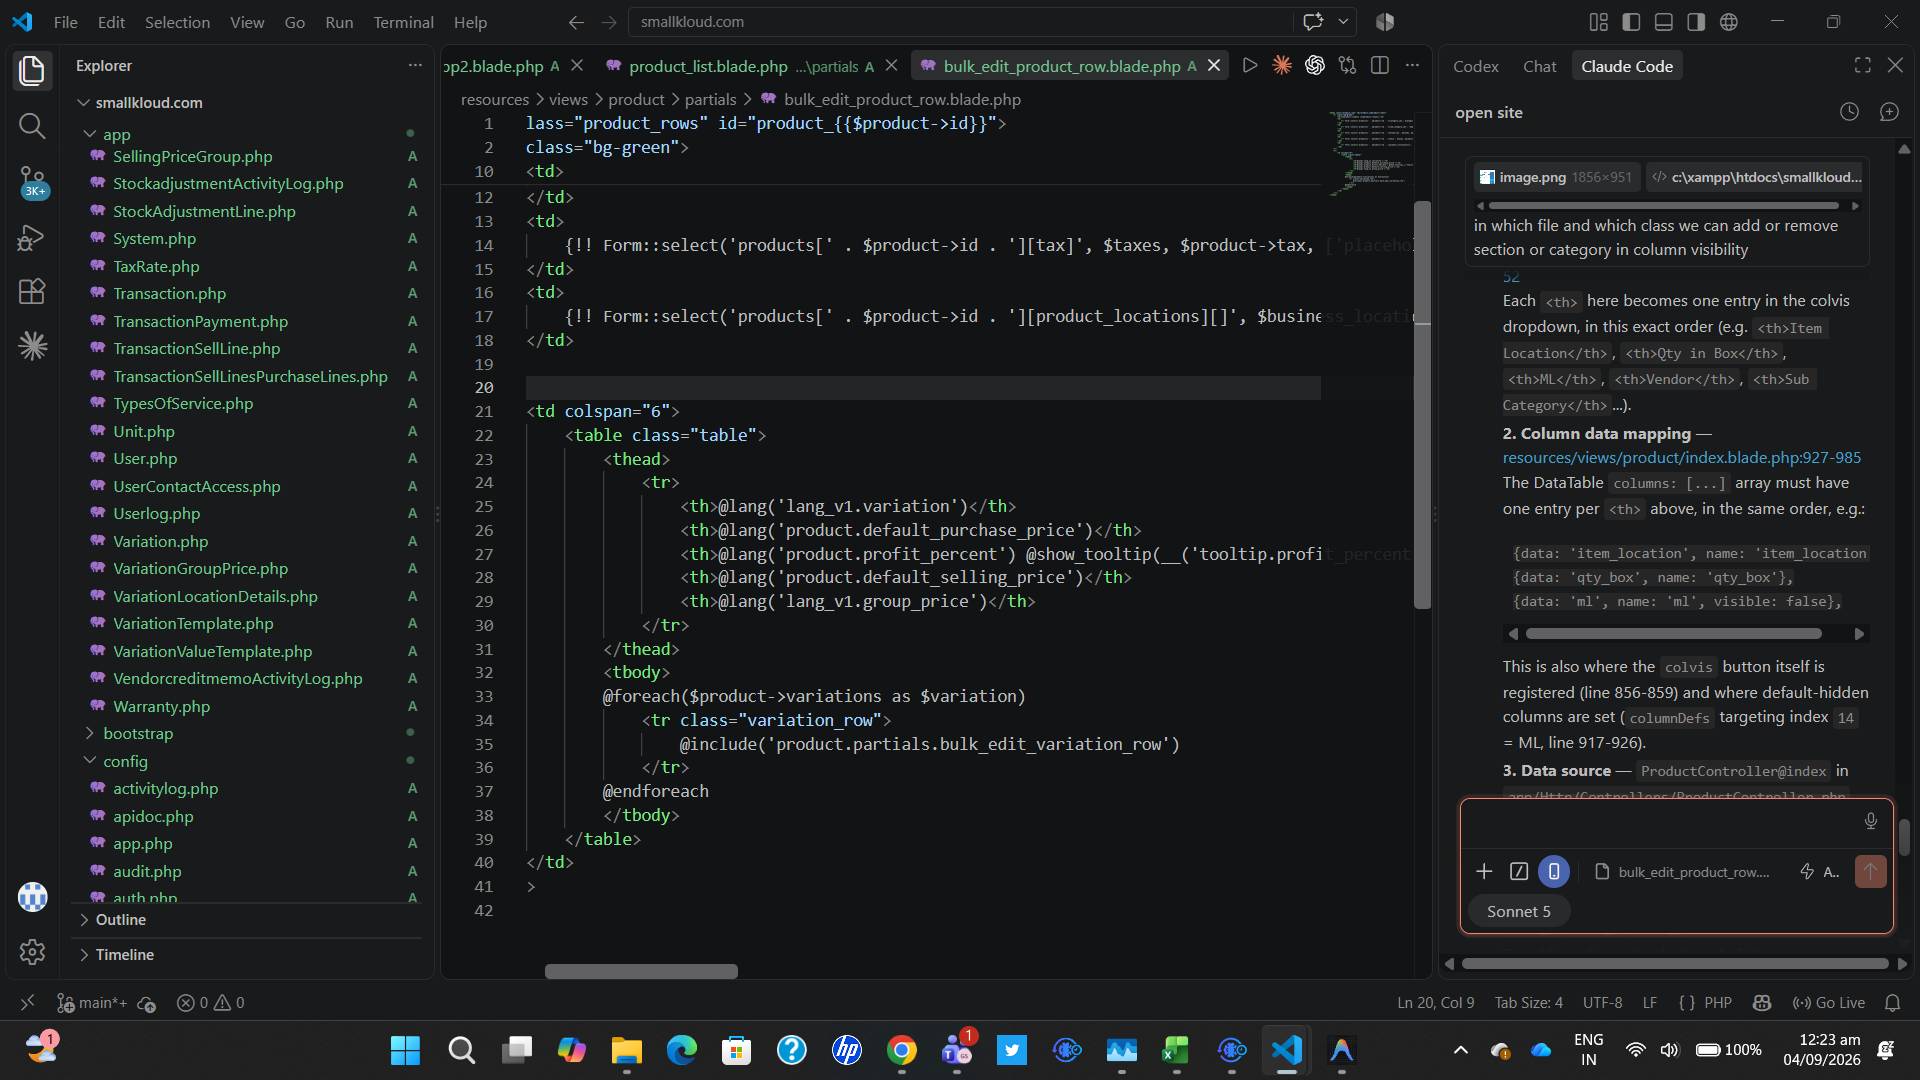1920x1080 pixels.
Task: Click the editor horizontal scrollbar thumb
Action: click(x=641, y=972)
